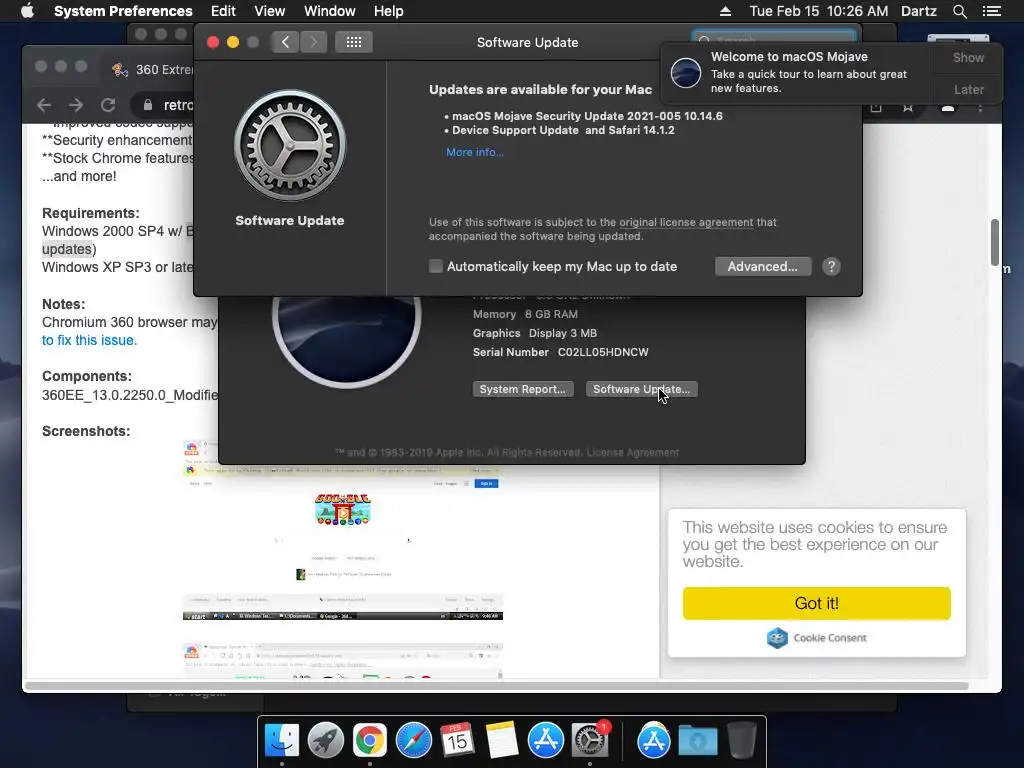The height and width of the screenshot is (768, 1024).
Task: Click the Chrome horizontal scrollbar
Action: [496, 686]
